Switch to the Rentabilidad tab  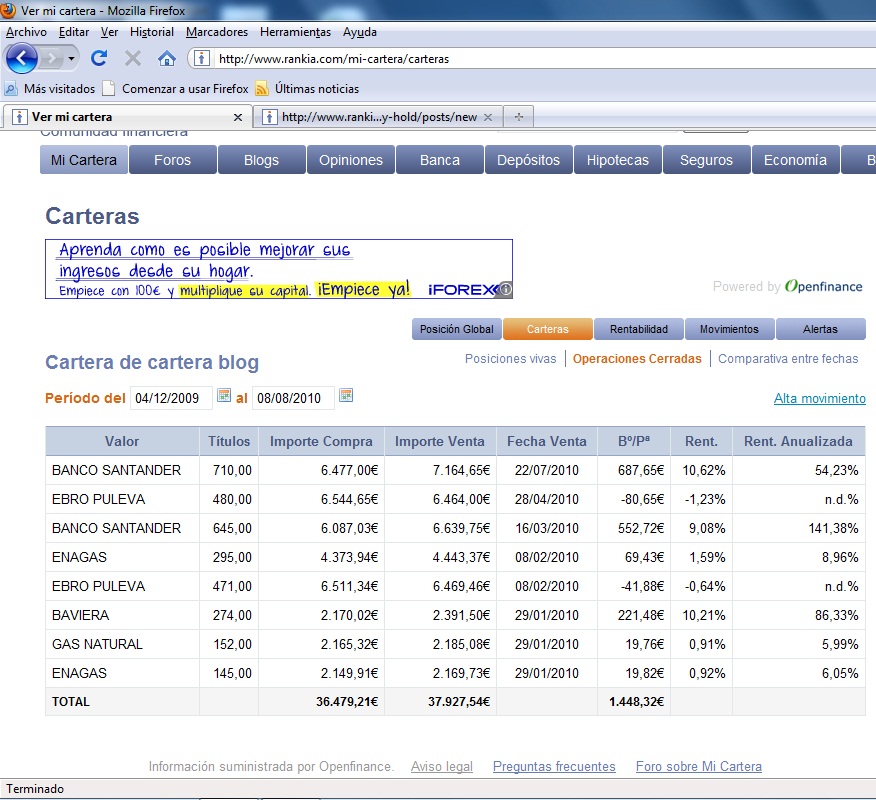point(639,329)
